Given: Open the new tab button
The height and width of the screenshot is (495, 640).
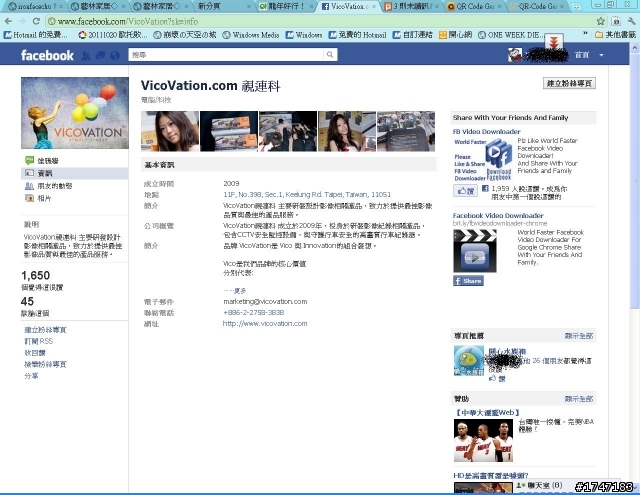Looking at the screenshot, I should coord(576,6).
